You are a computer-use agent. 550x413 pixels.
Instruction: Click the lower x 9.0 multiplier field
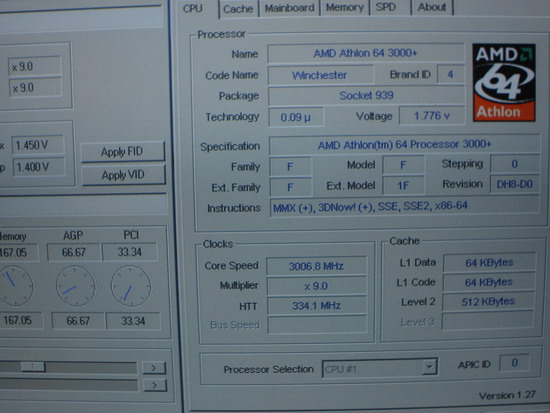tap(35, 87)
